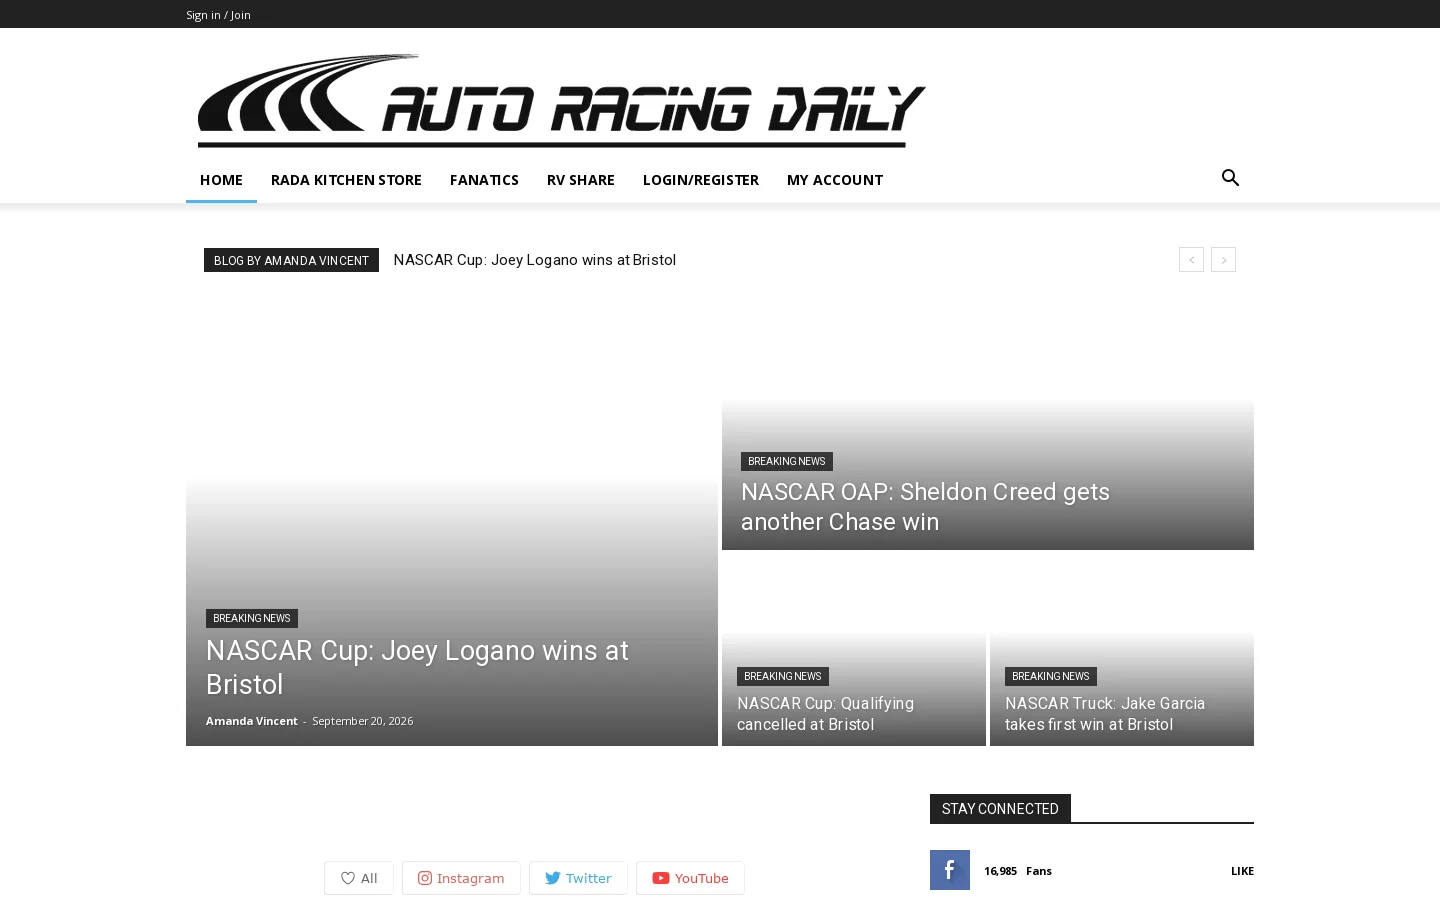This screenshot has height=900, width=1440.
Task: Show the previous ticker headline arrow
Action: 1191,260
